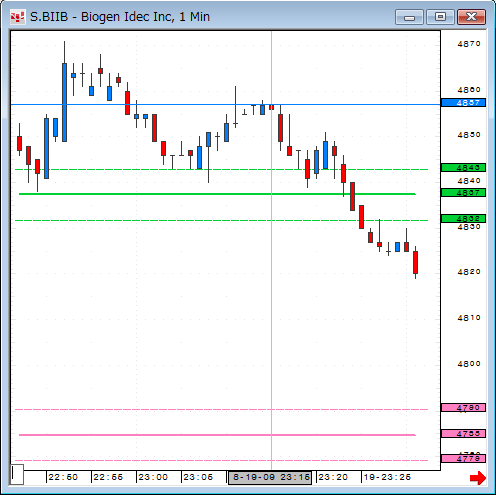The height and width of the screenshot is (495, 496).
Task: Click the 4850 price axis label
Action: pos(469,135)
